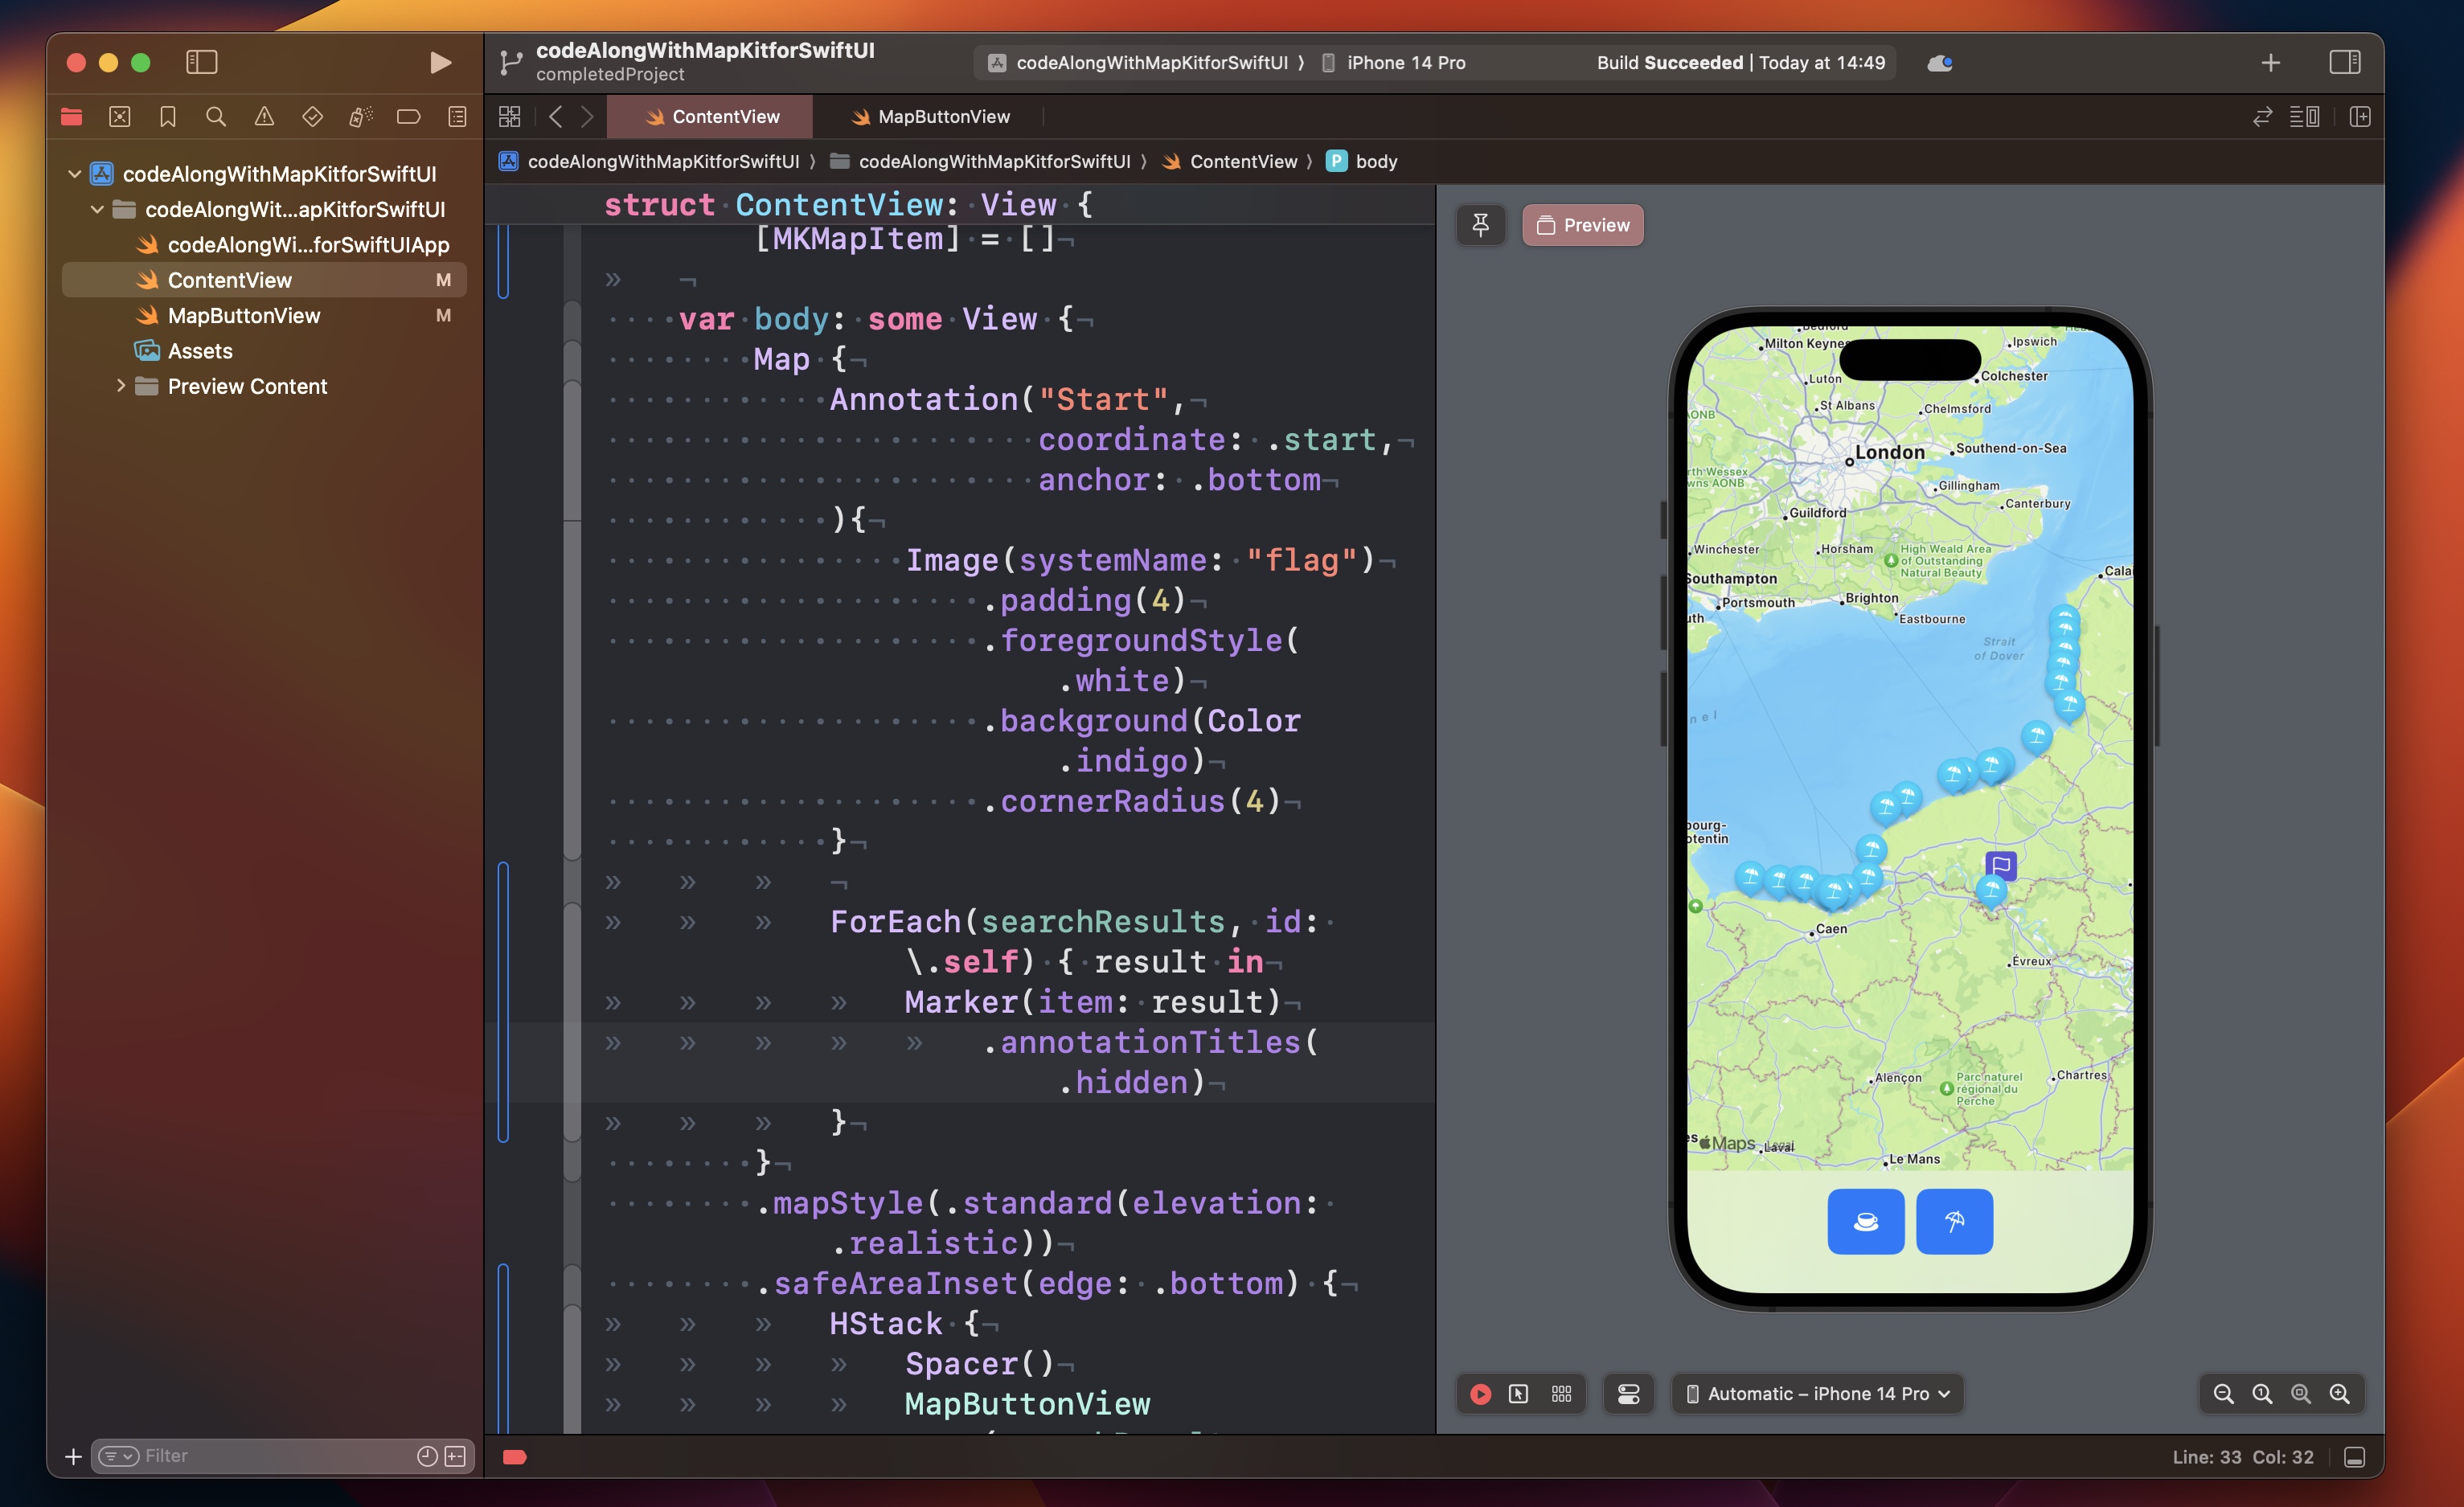Open the Library with the plus icon
The image size is (2464, 1507).
[x=2270, y=63]
